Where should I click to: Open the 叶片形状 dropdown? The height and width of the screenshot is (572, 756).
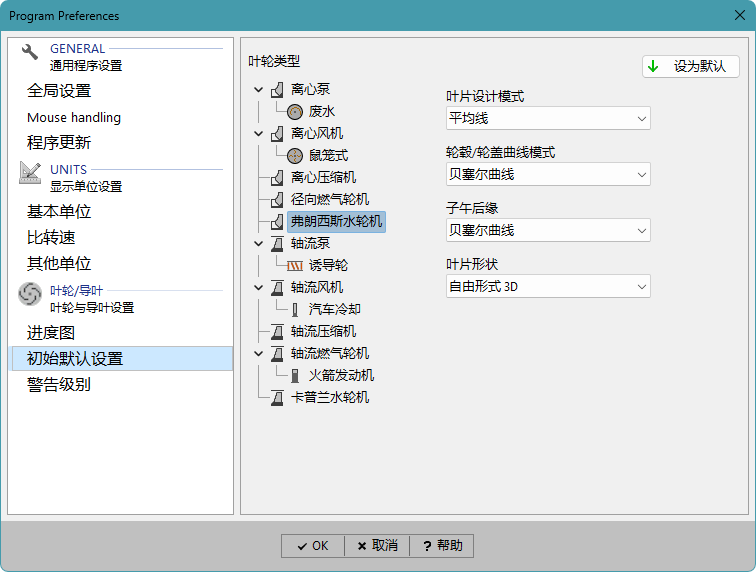point(548,287)
